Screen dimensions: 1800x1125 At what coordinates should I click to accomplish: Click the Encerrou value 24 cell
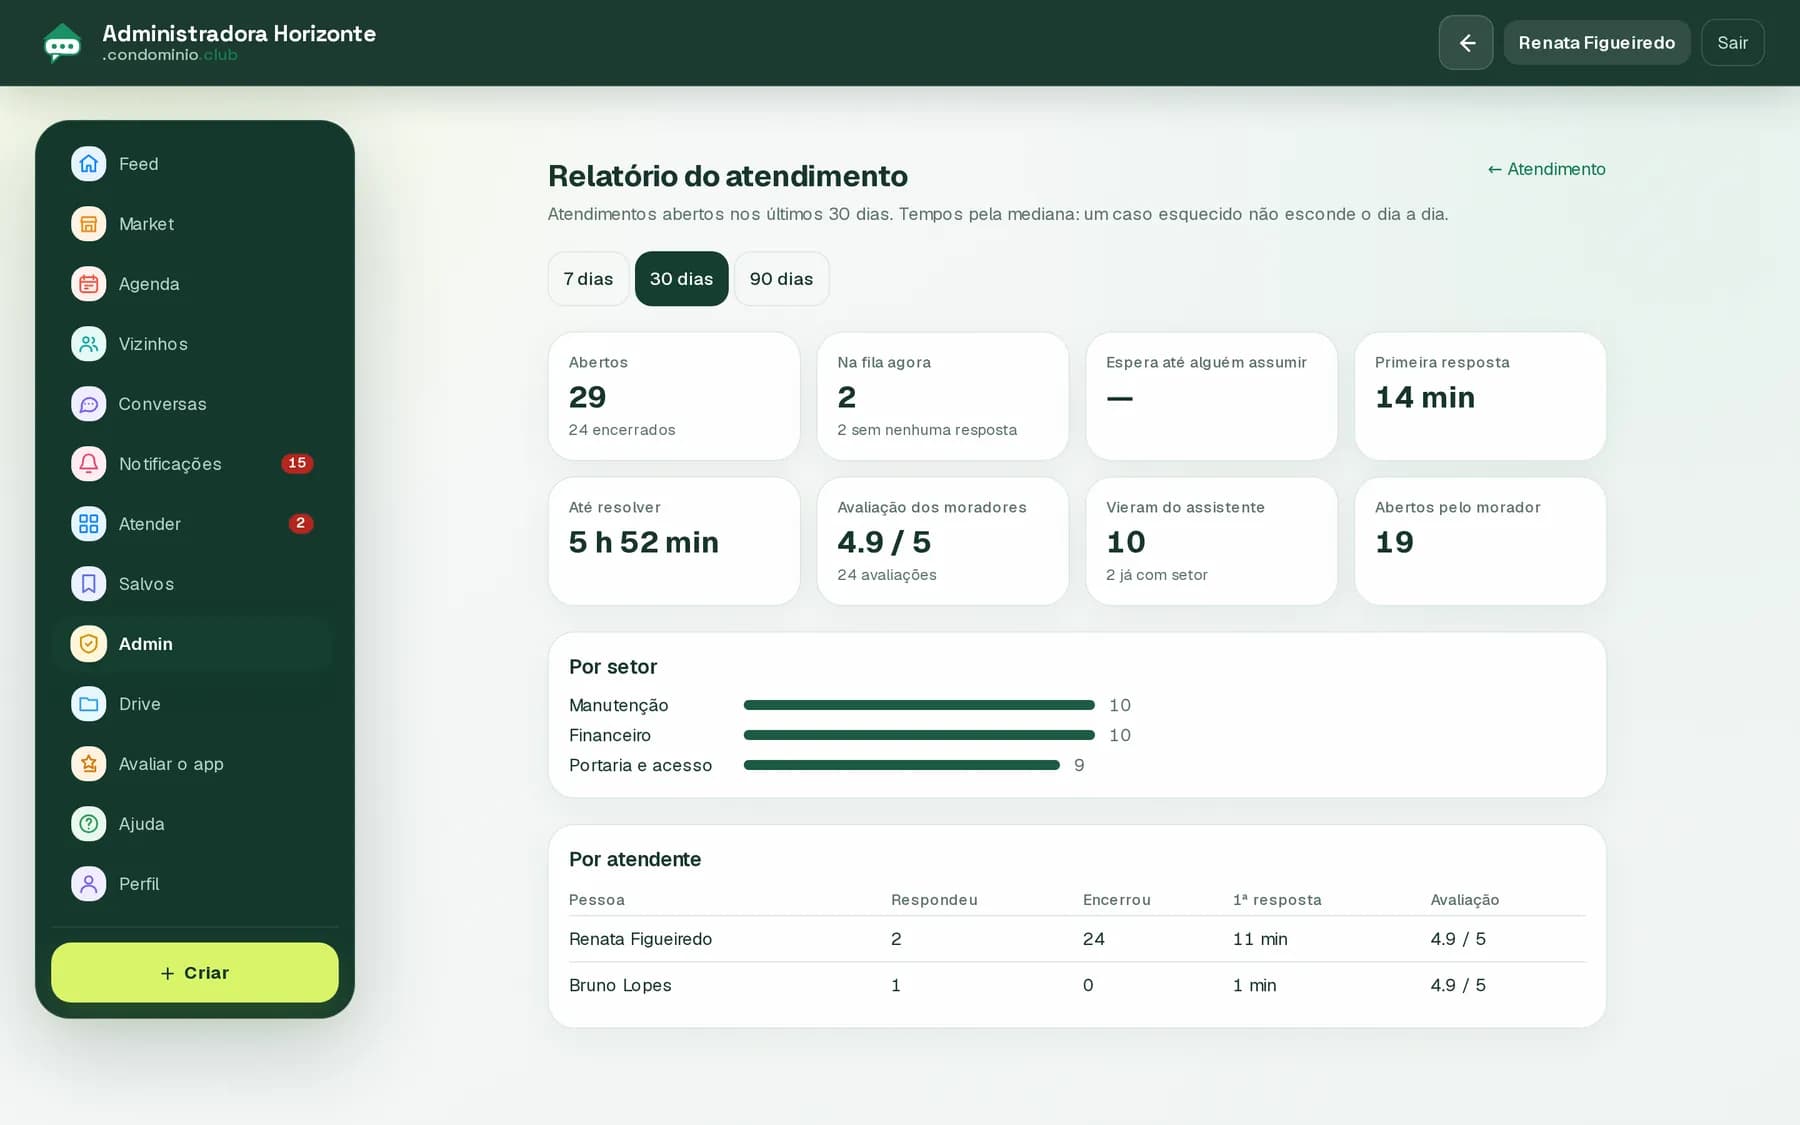pyautogui.click(x=1094, y=939)
